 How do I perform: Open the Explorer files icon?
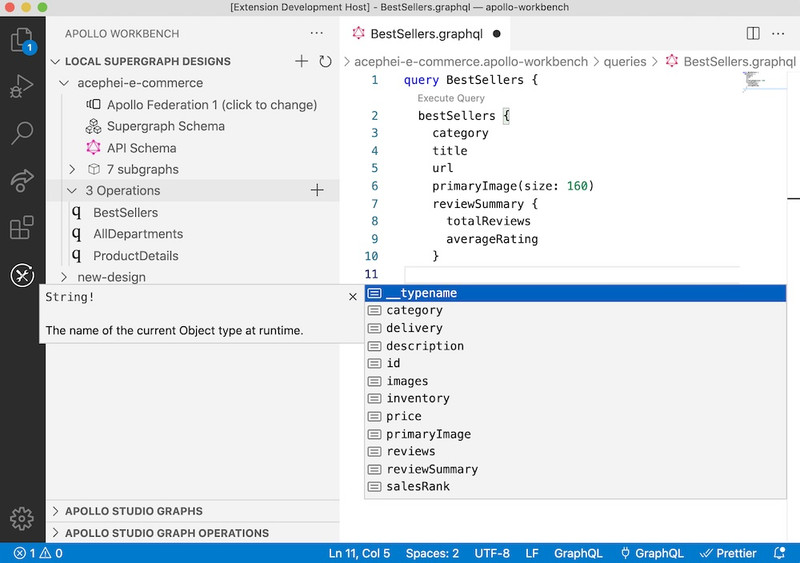click(x=22, y=41)
